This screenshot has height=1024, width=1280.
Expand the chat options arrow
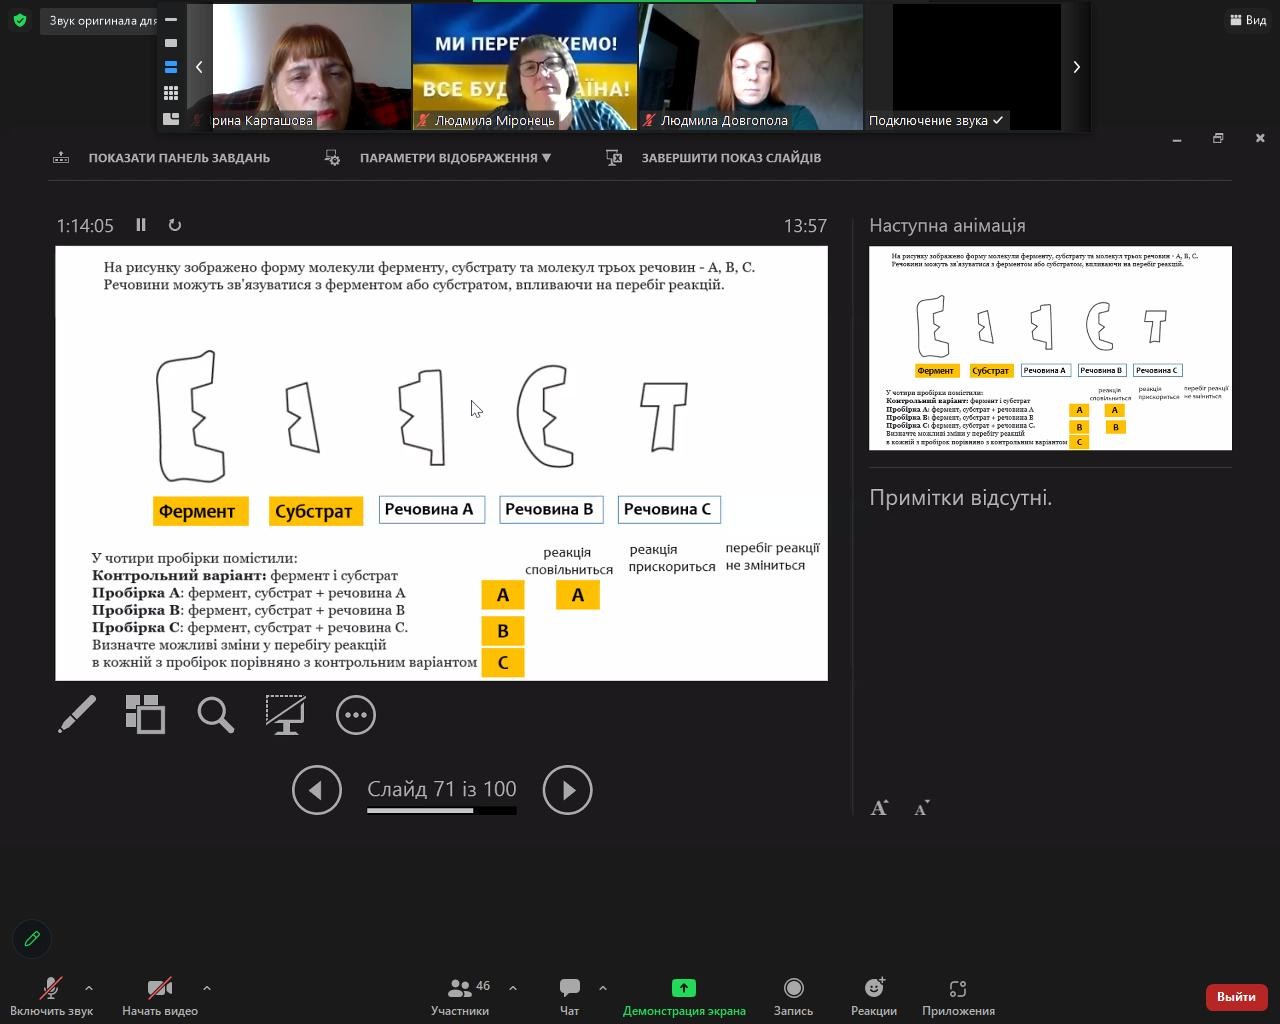point(602,988)
